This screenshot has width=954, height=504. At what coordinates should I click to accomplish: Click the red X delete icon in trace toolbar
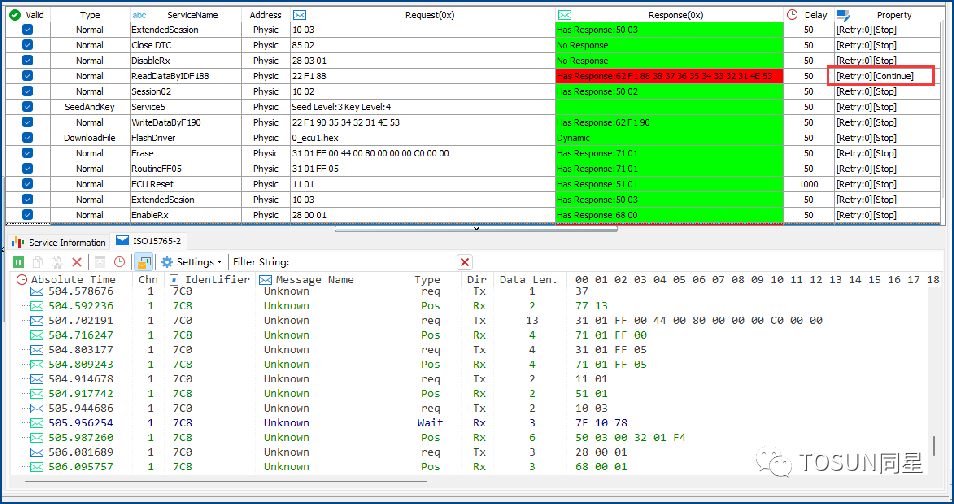(x=77, y=262)
